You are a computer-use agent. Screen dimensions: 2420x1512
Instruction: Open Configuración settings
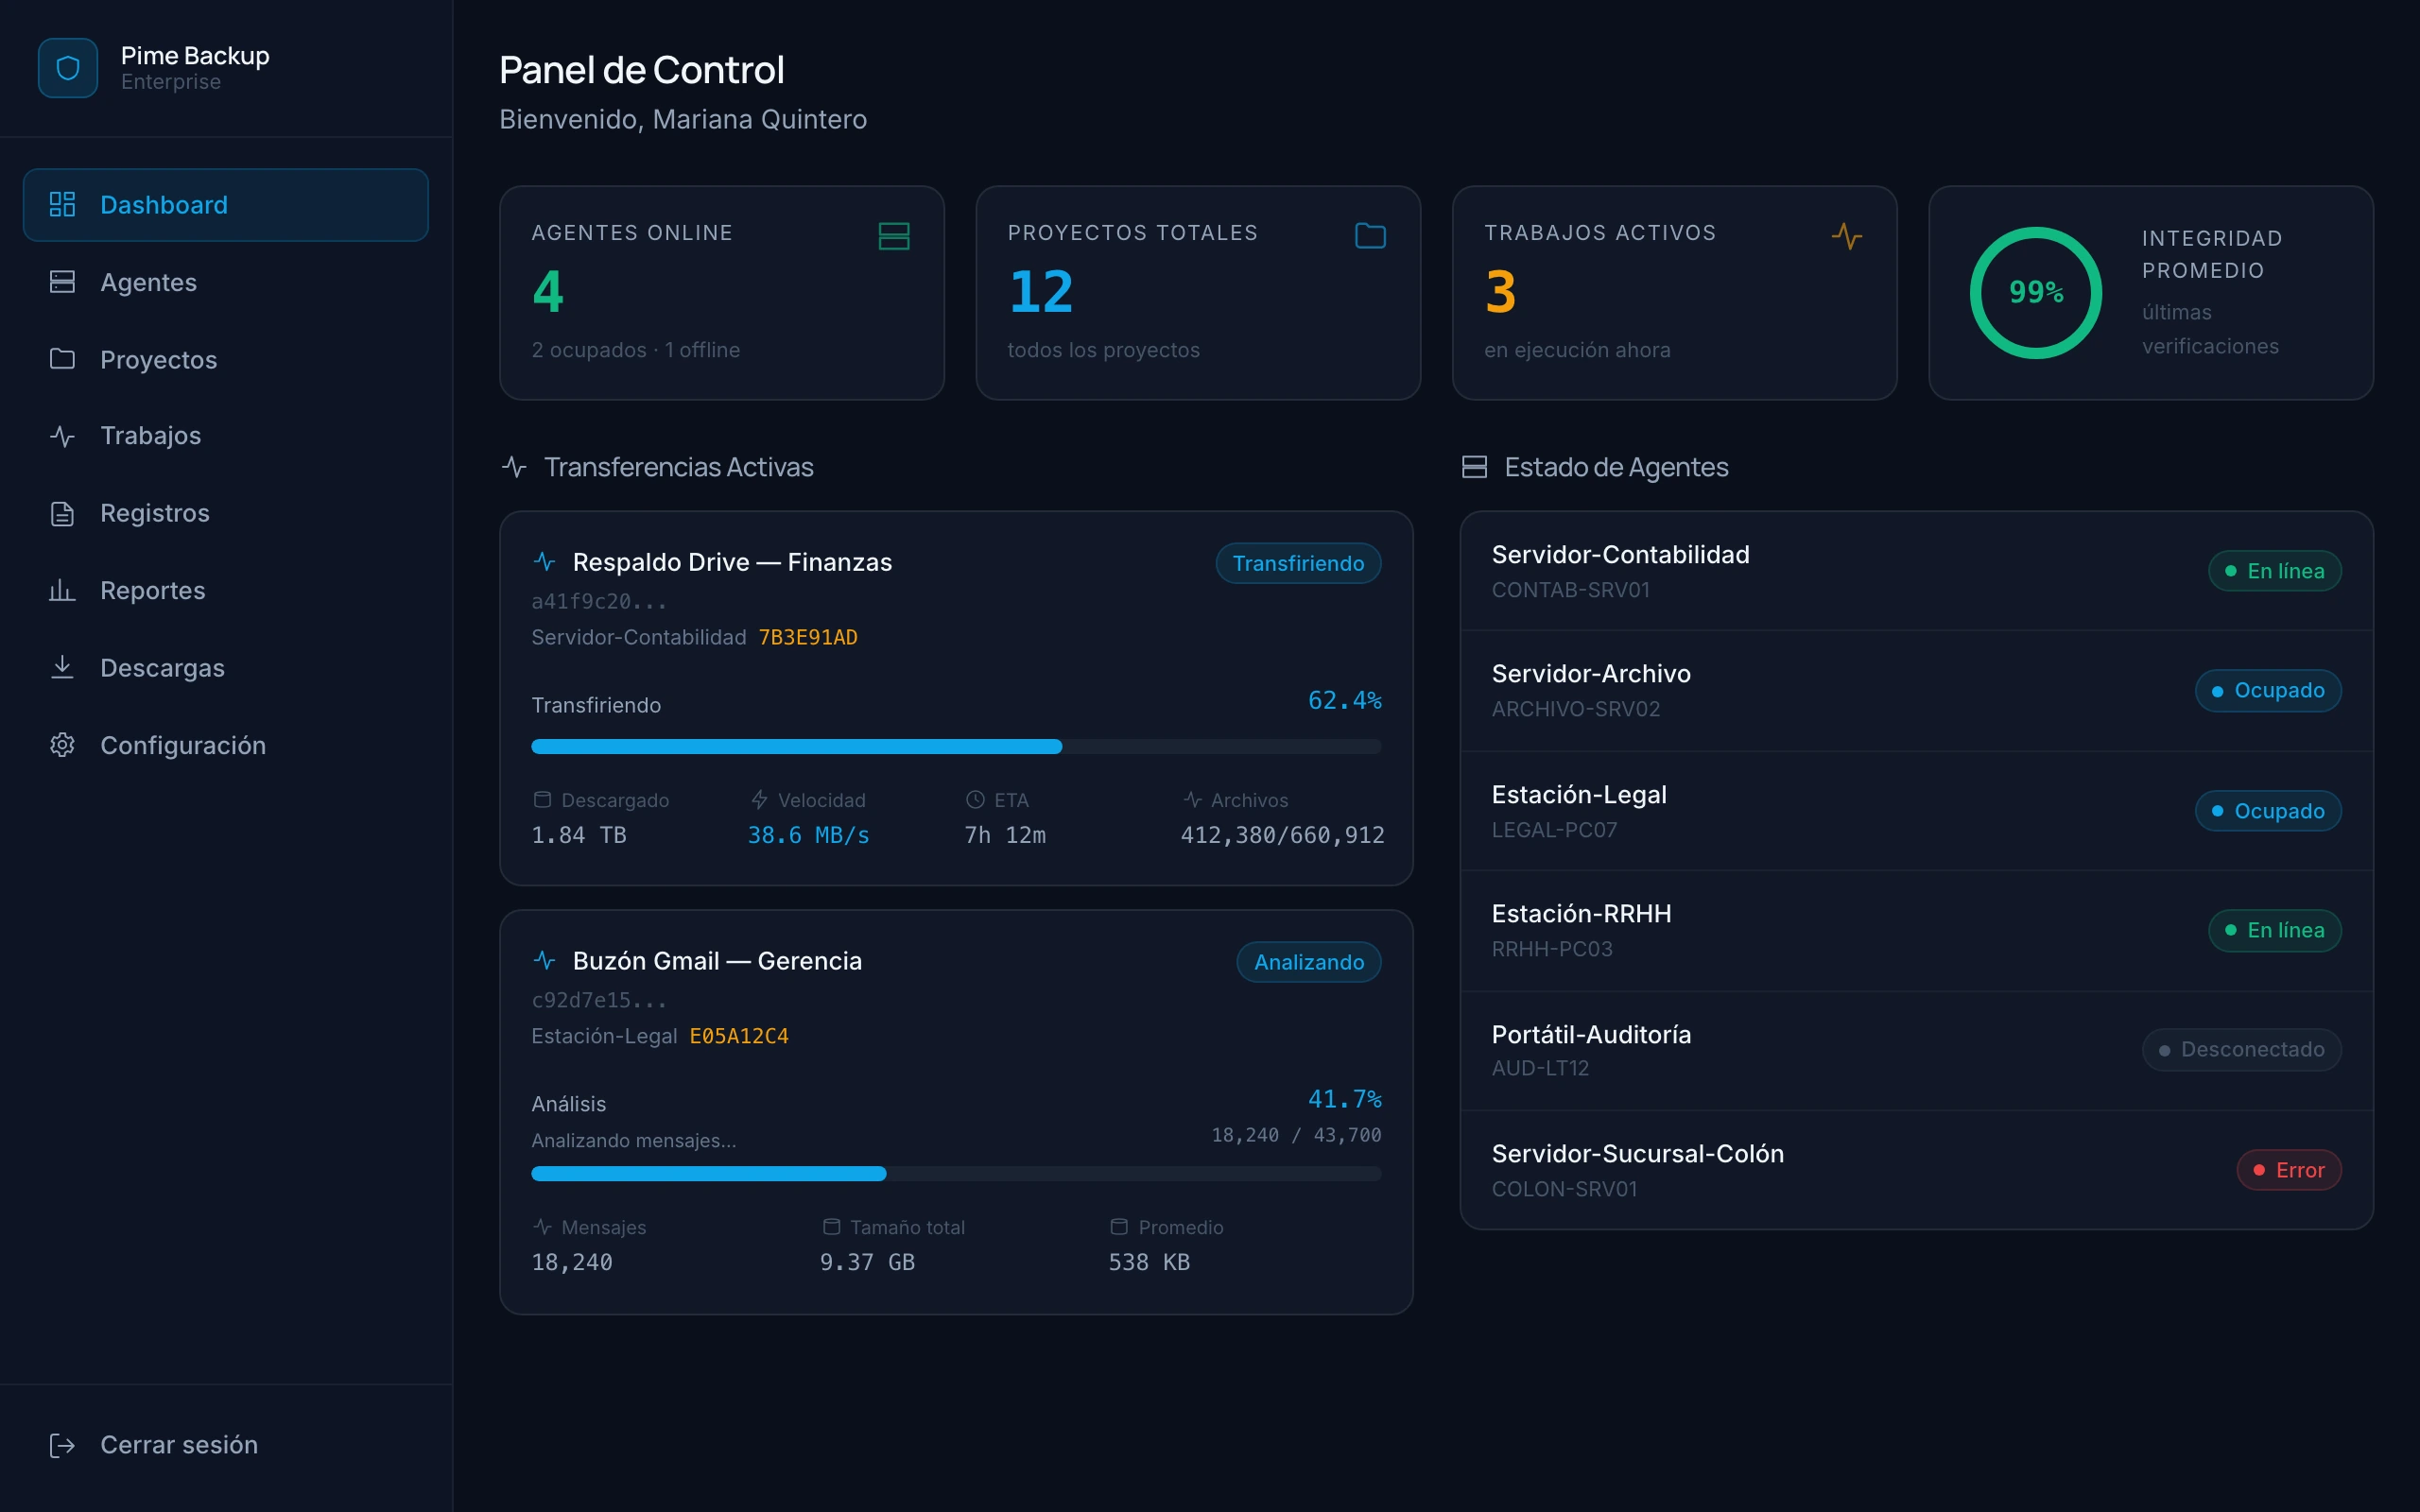click(x=226, y=745)
